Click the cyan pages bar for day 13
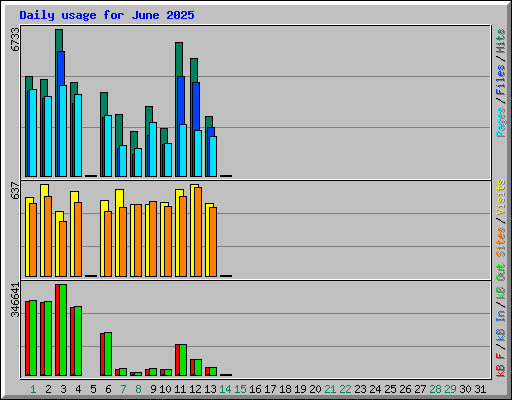Viewport: 512px width, 400px height. pos(213,156)
